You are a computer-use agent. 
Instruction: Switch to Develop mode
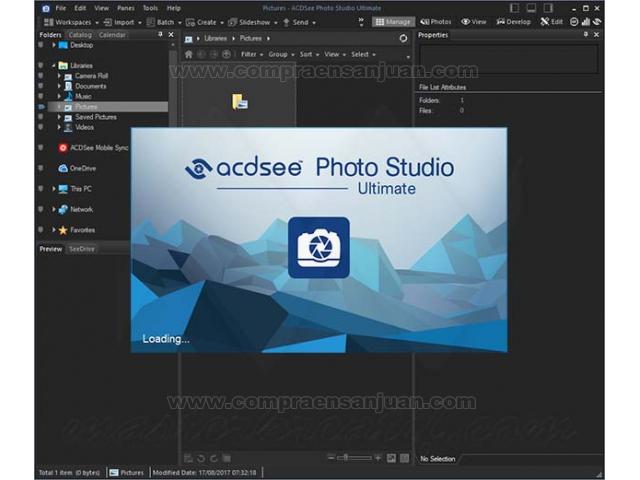pos(513,22)
